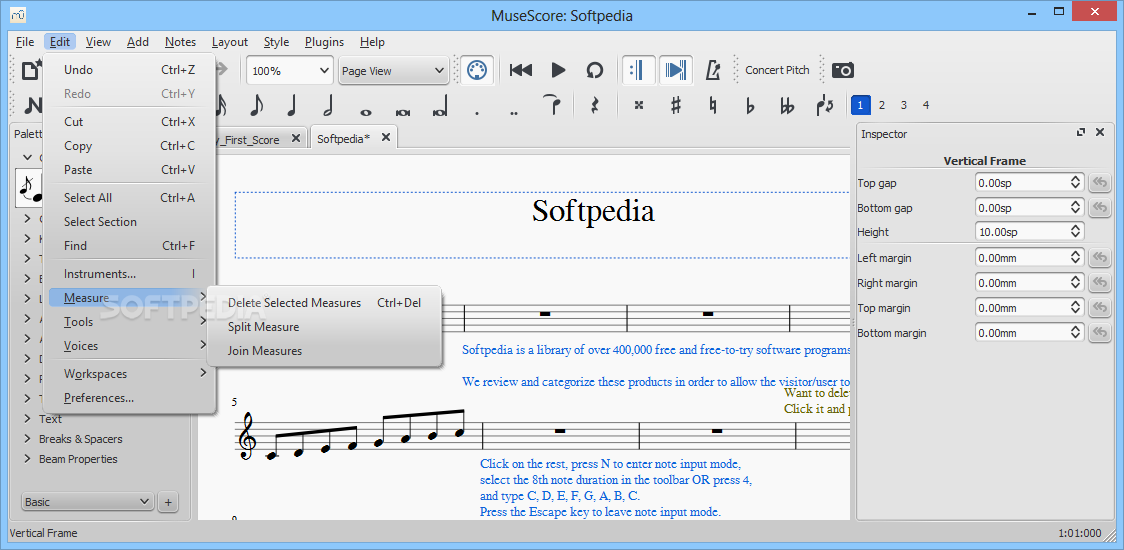This screenshot has width=1124, height=550.
Task: Click Undo in the Edit menu
Action: point(129,70)
